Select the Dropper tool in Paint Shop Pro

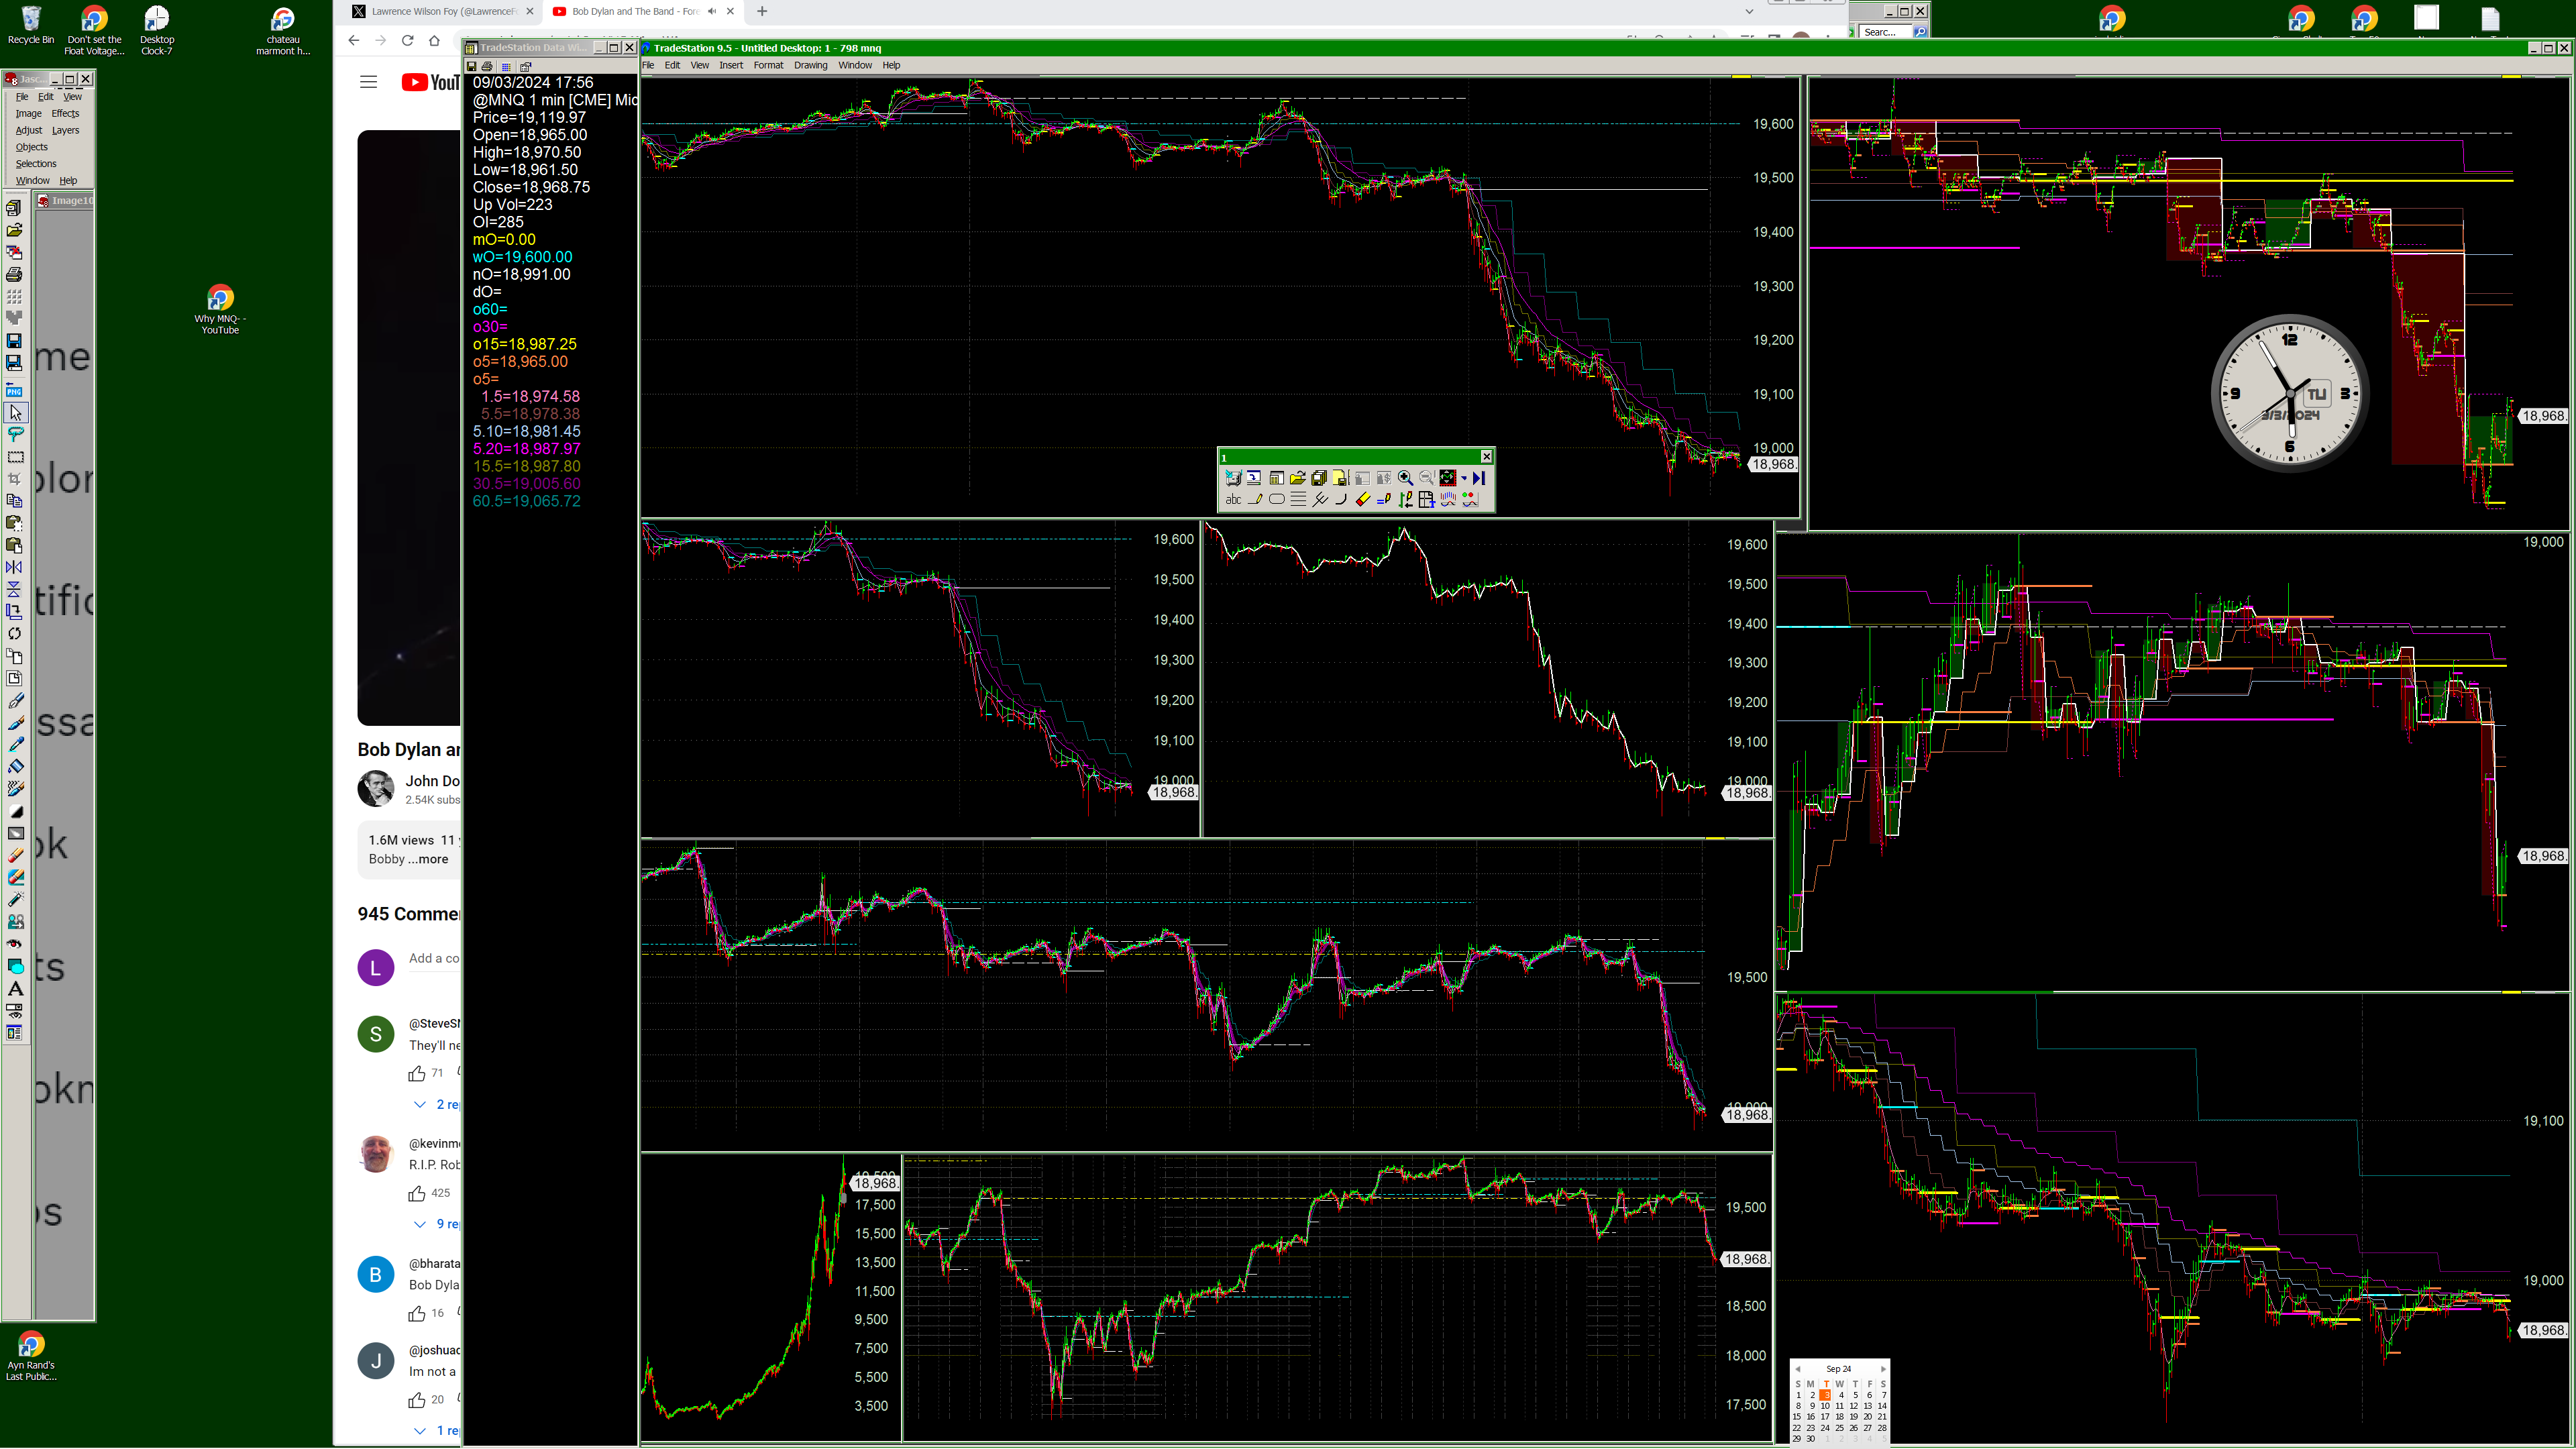(15, 745)
